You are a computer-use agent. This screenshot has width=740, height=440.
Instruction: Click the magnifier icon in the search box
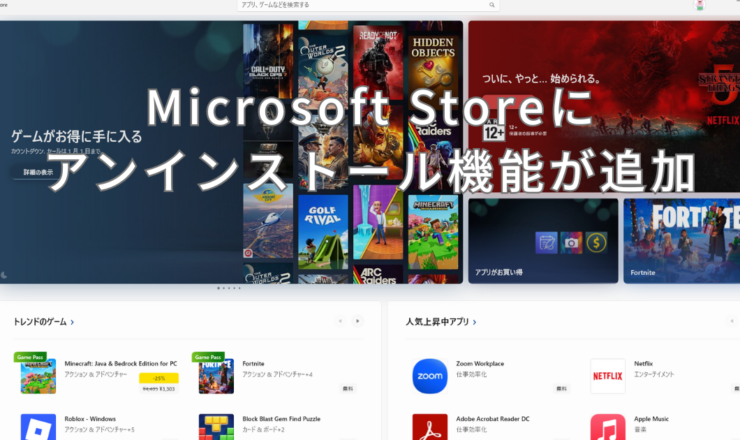(492, 5)
